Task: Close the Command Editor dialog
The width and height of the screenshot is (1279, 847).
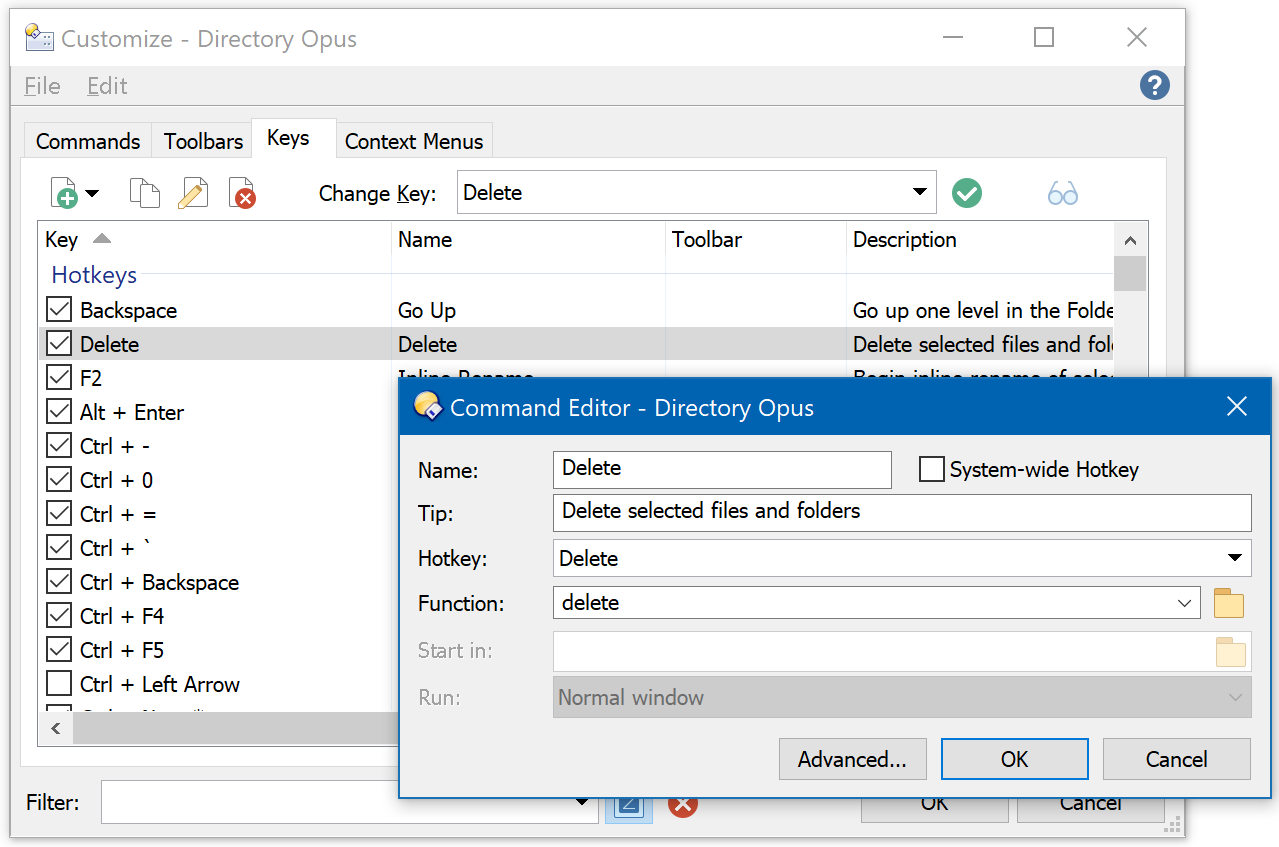Action: (1237, 406)
